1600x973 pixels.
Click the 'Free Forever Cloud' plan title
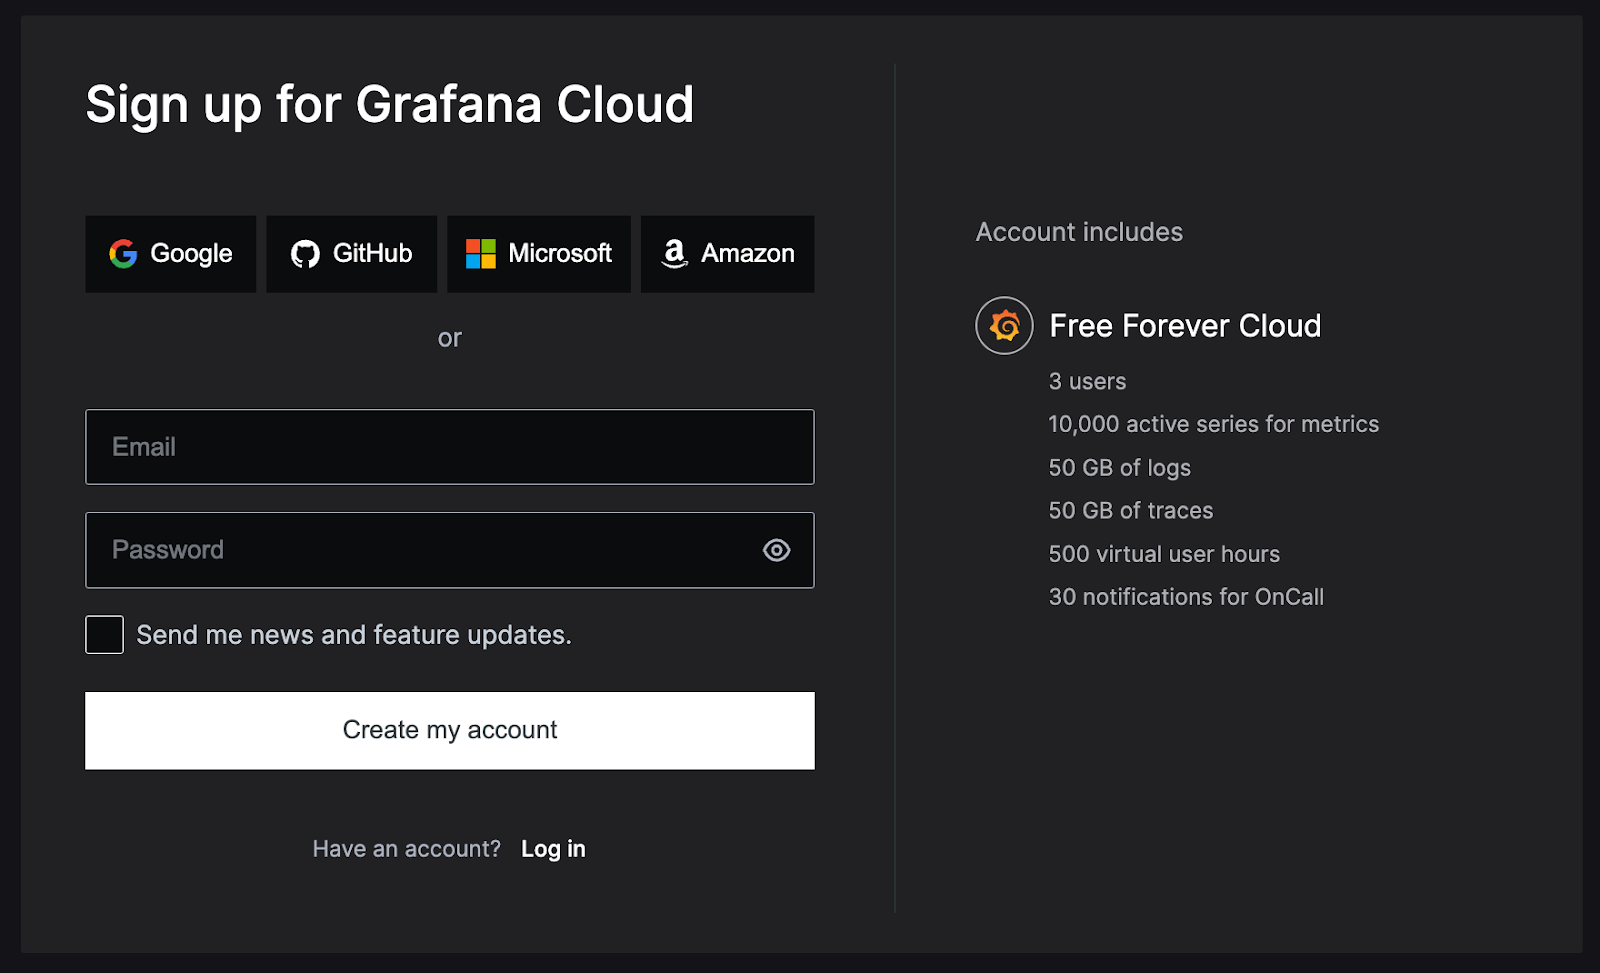tap(1184, 325)
